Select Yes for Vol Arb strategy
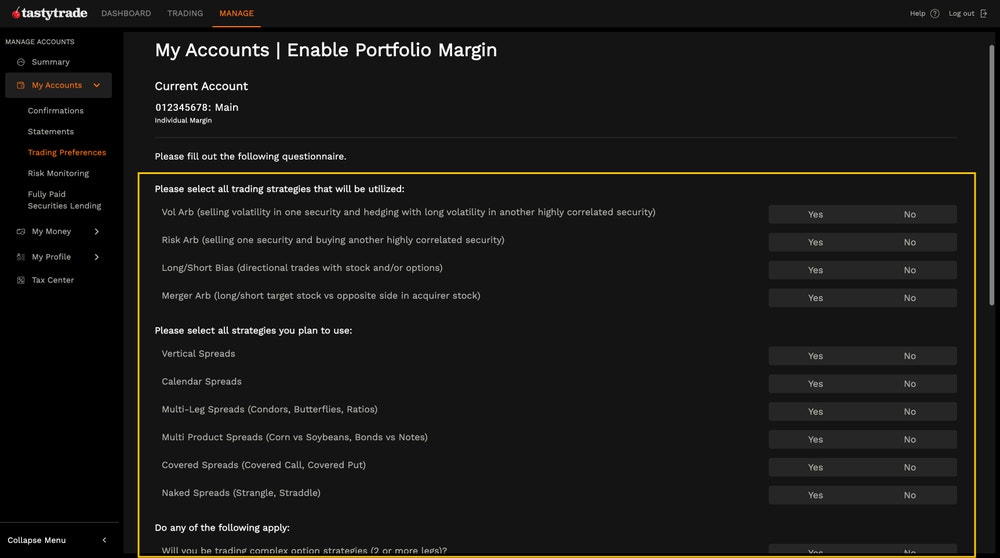 click(x=815, y=214)
